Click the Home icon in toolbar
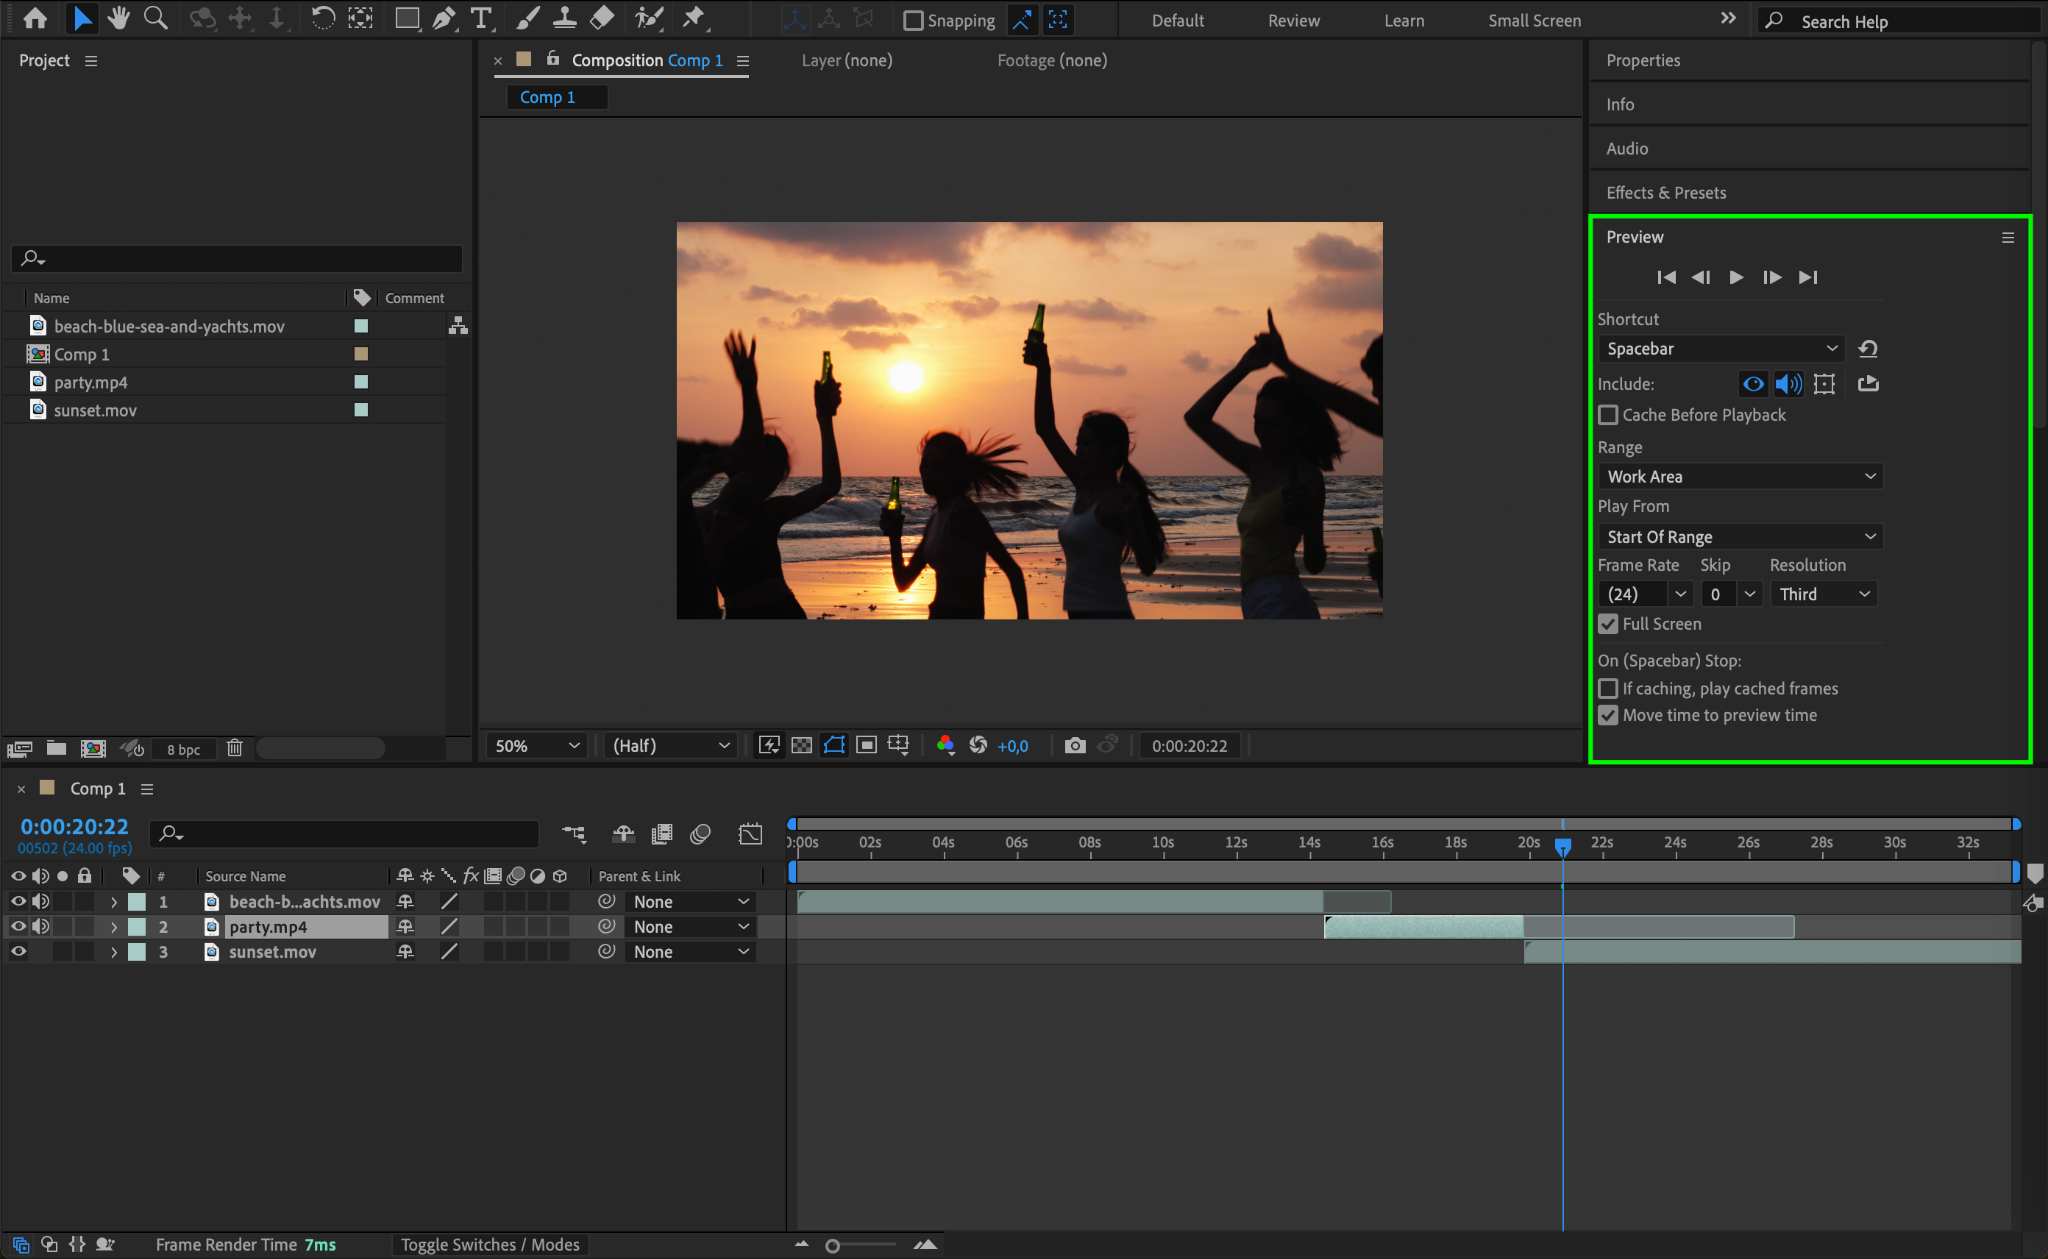2048x1259 pixels. [35, 18]
